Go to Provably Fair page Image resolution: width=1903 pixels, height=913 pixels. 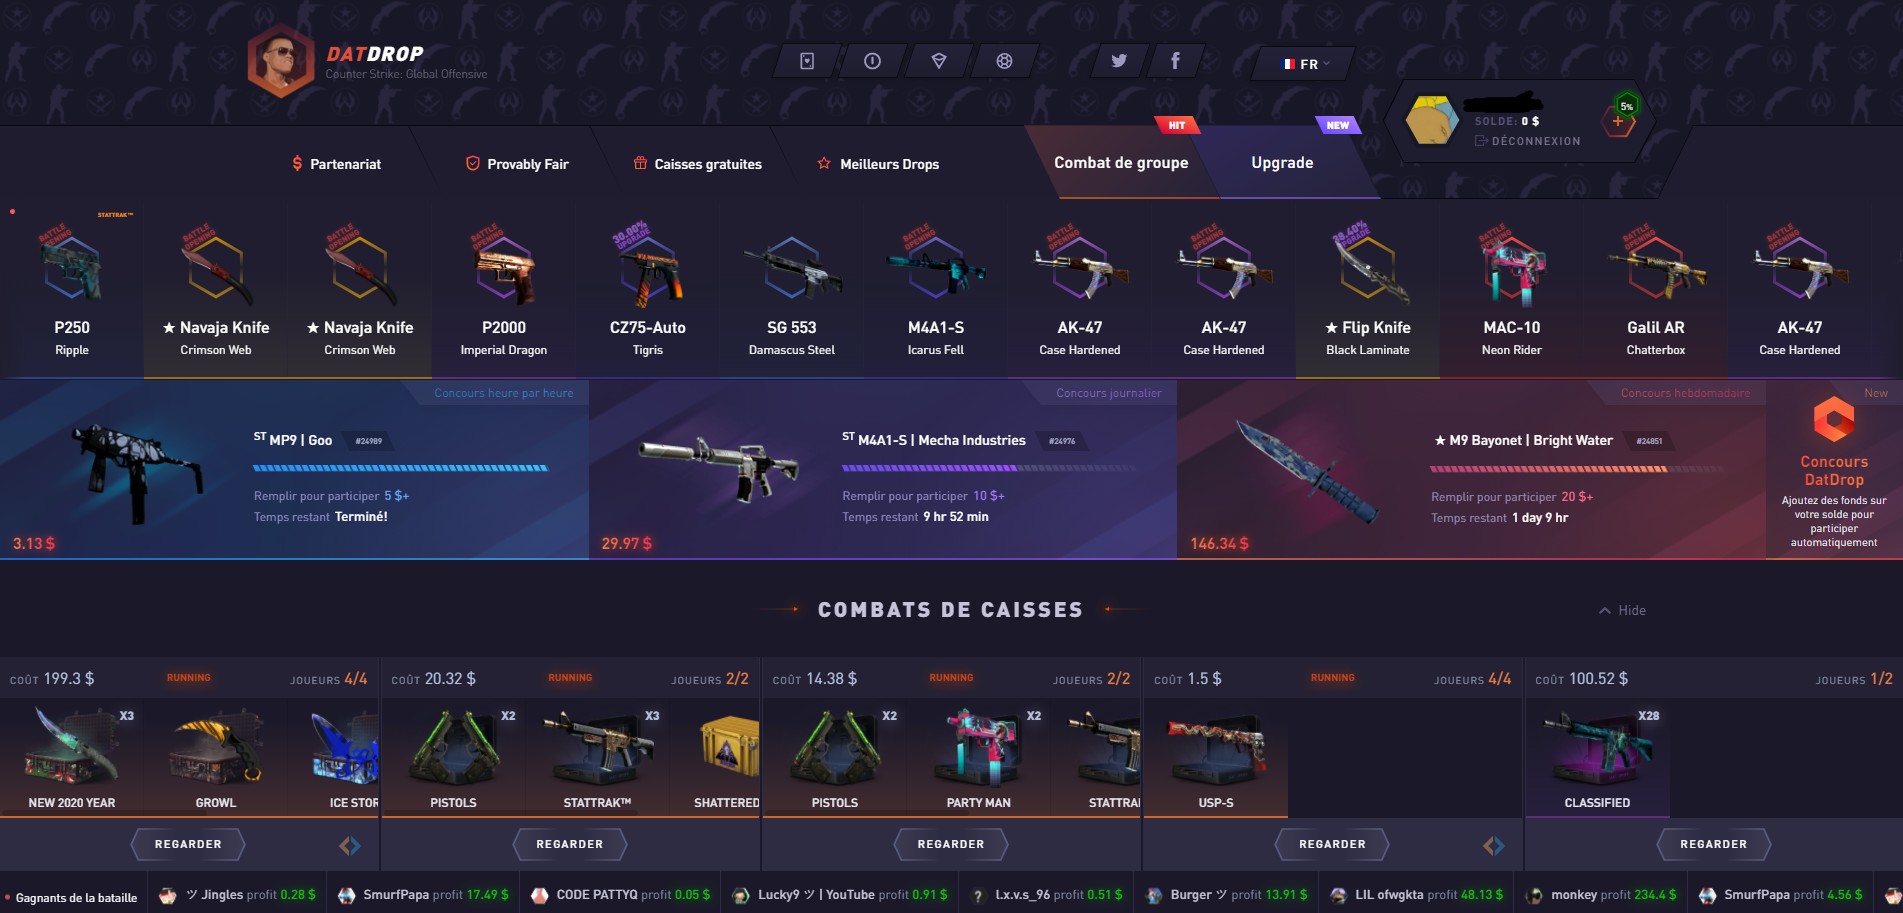click(x=517, y=164)
